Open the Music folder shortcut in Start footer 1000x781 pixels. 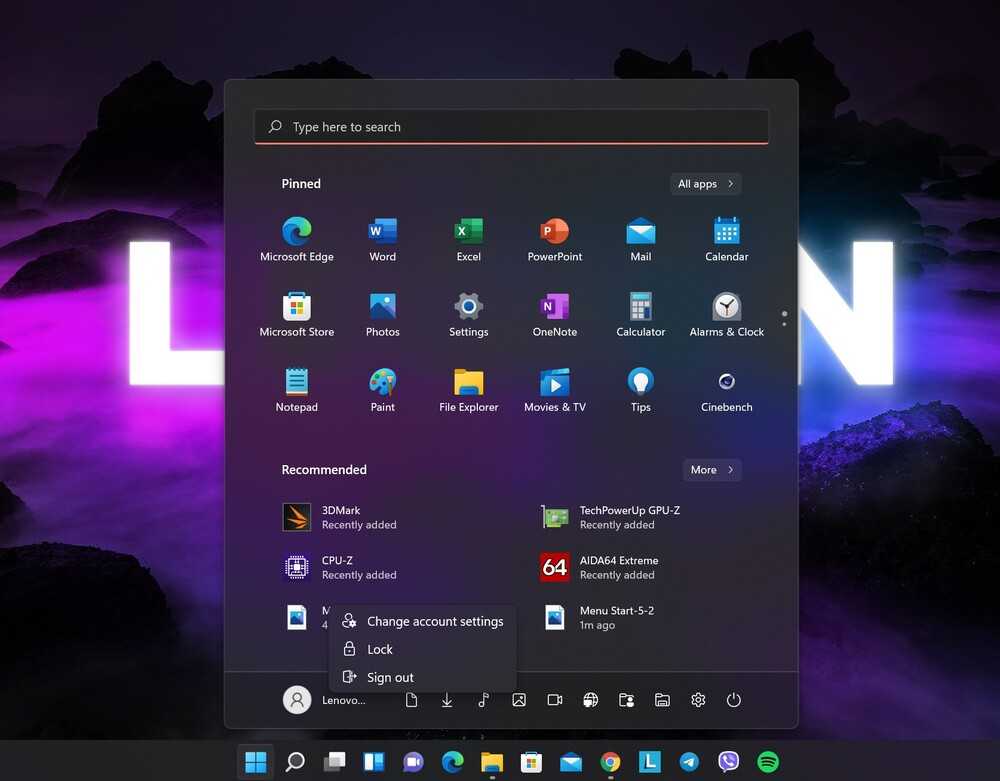(483, 700)
